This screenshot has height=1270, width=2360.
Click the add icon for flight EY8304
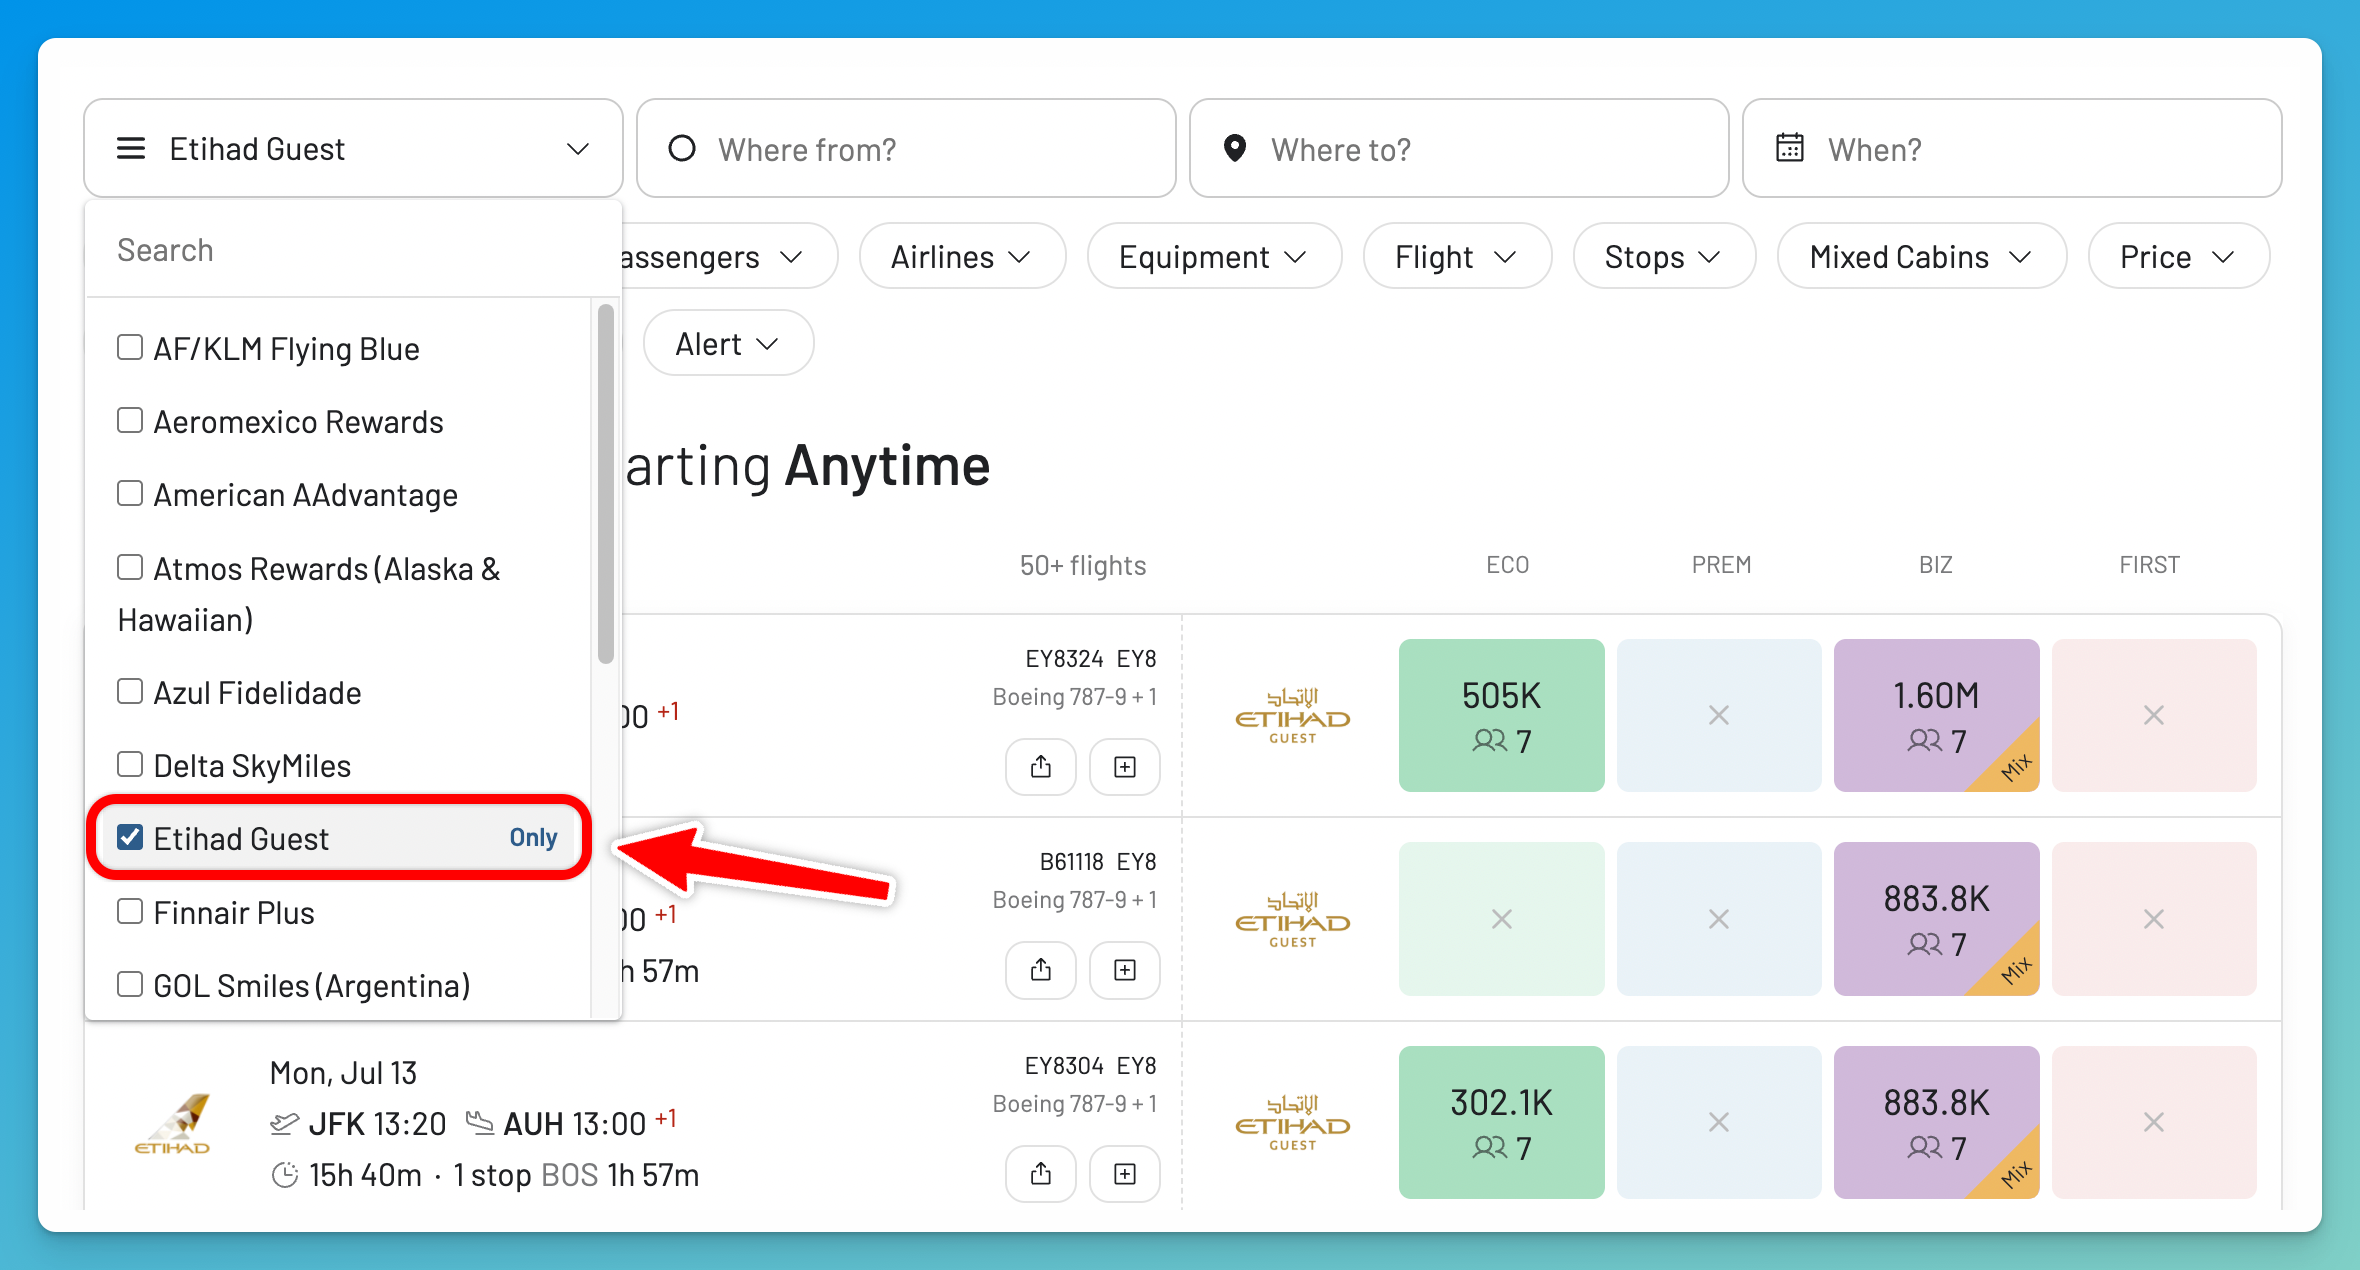tap(1125, 1174)
